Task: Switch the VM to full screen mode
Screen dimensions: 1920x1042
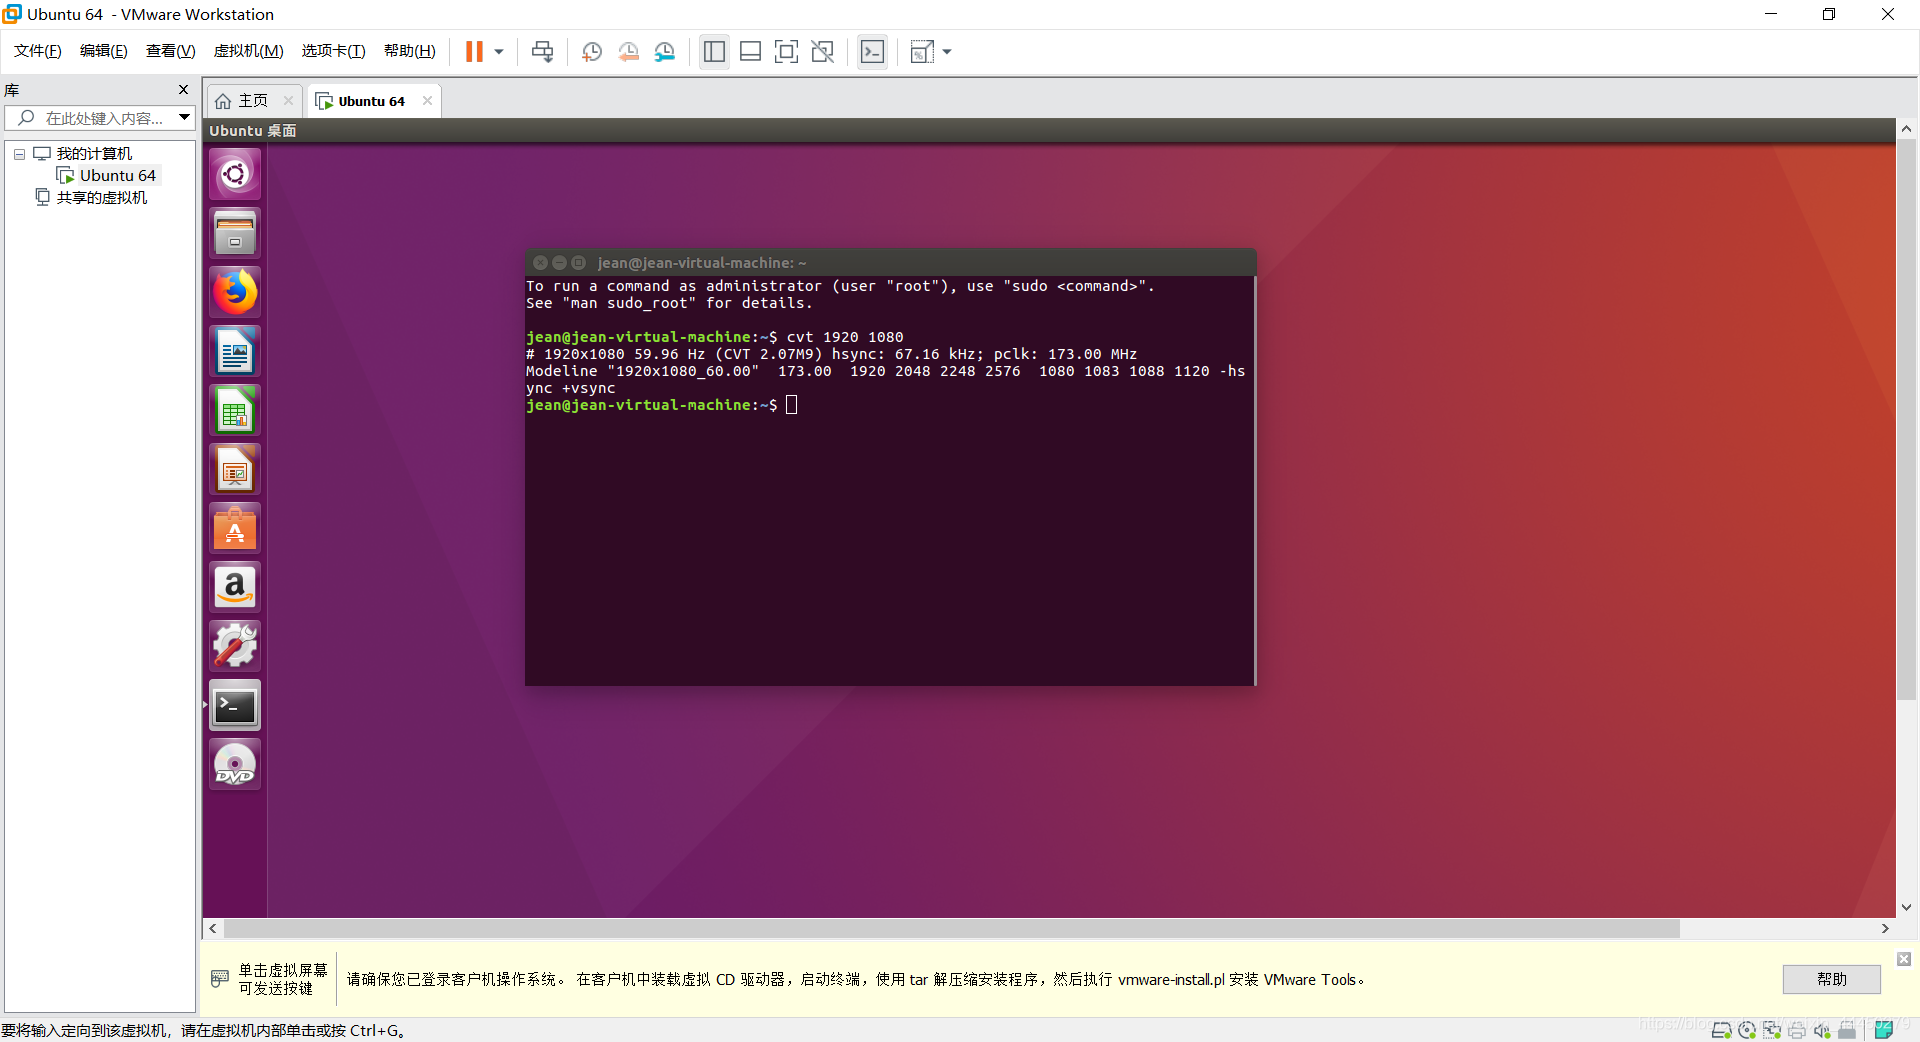Action: (x=787, y=51)
